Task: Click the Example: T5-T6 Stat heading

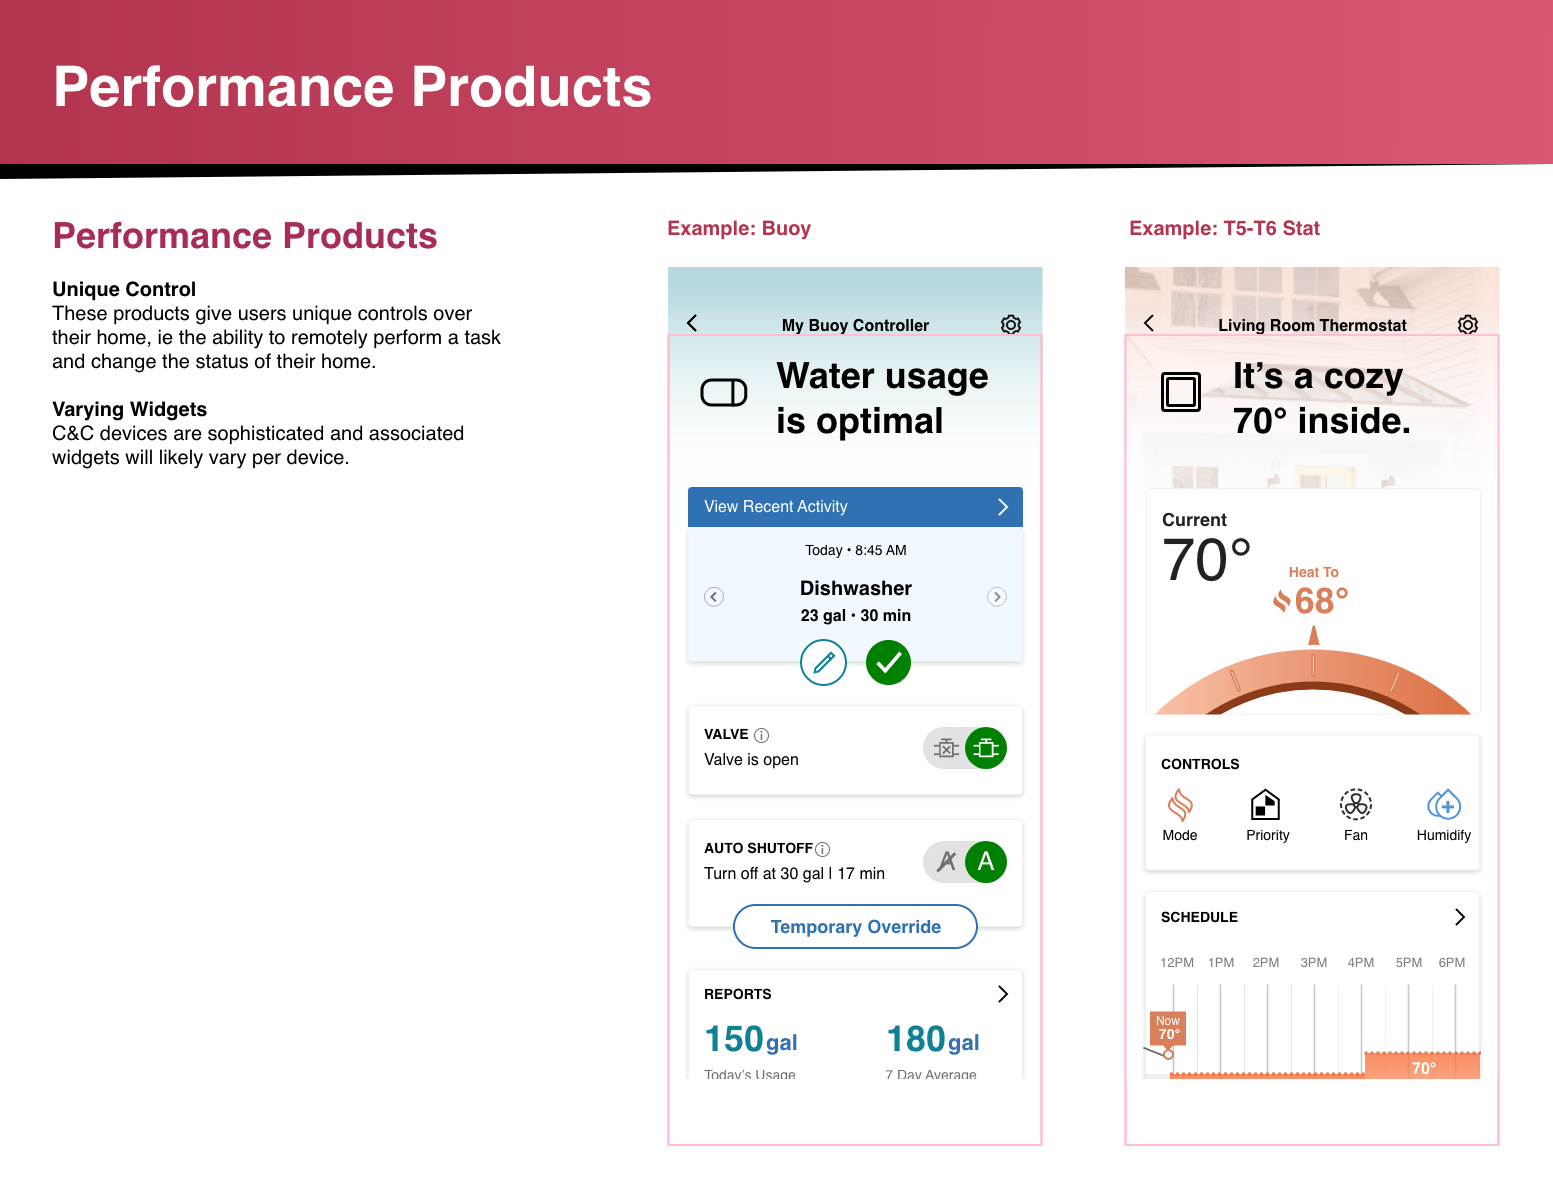Action: (x=1224, y=228)
